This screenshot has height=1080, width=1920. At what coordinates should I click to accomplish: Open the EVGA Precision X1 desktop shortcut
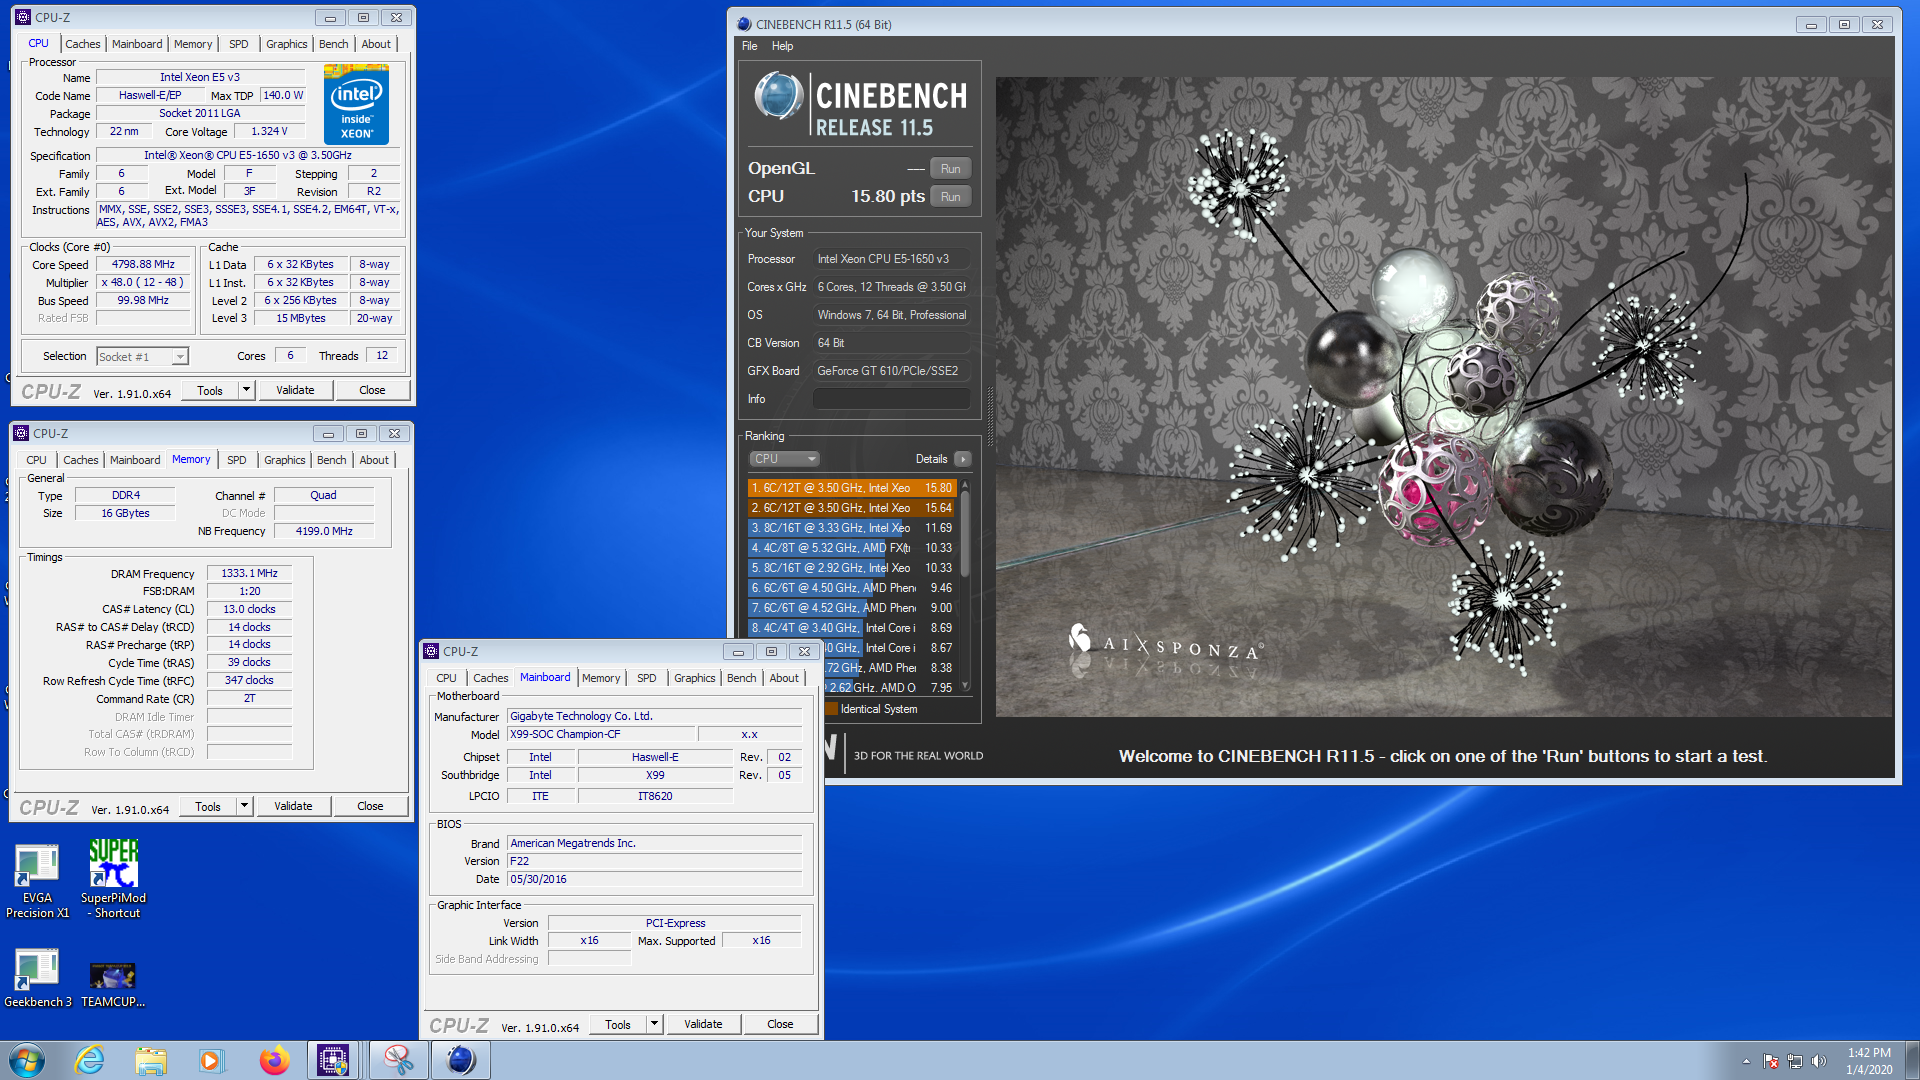pyautogui.click(x=37, y=880)
